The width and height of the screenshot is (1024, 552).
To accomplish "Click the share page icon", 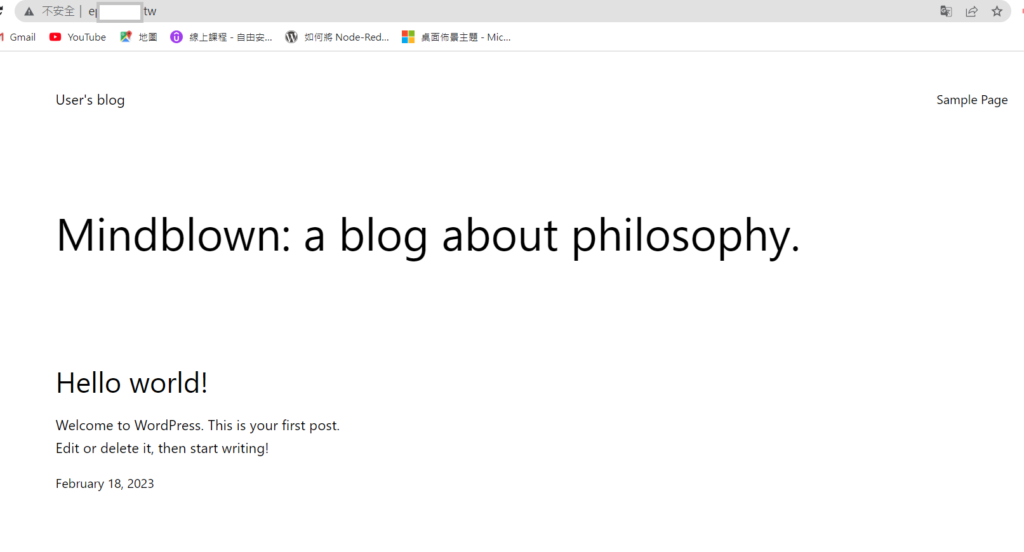I will 971,11.
